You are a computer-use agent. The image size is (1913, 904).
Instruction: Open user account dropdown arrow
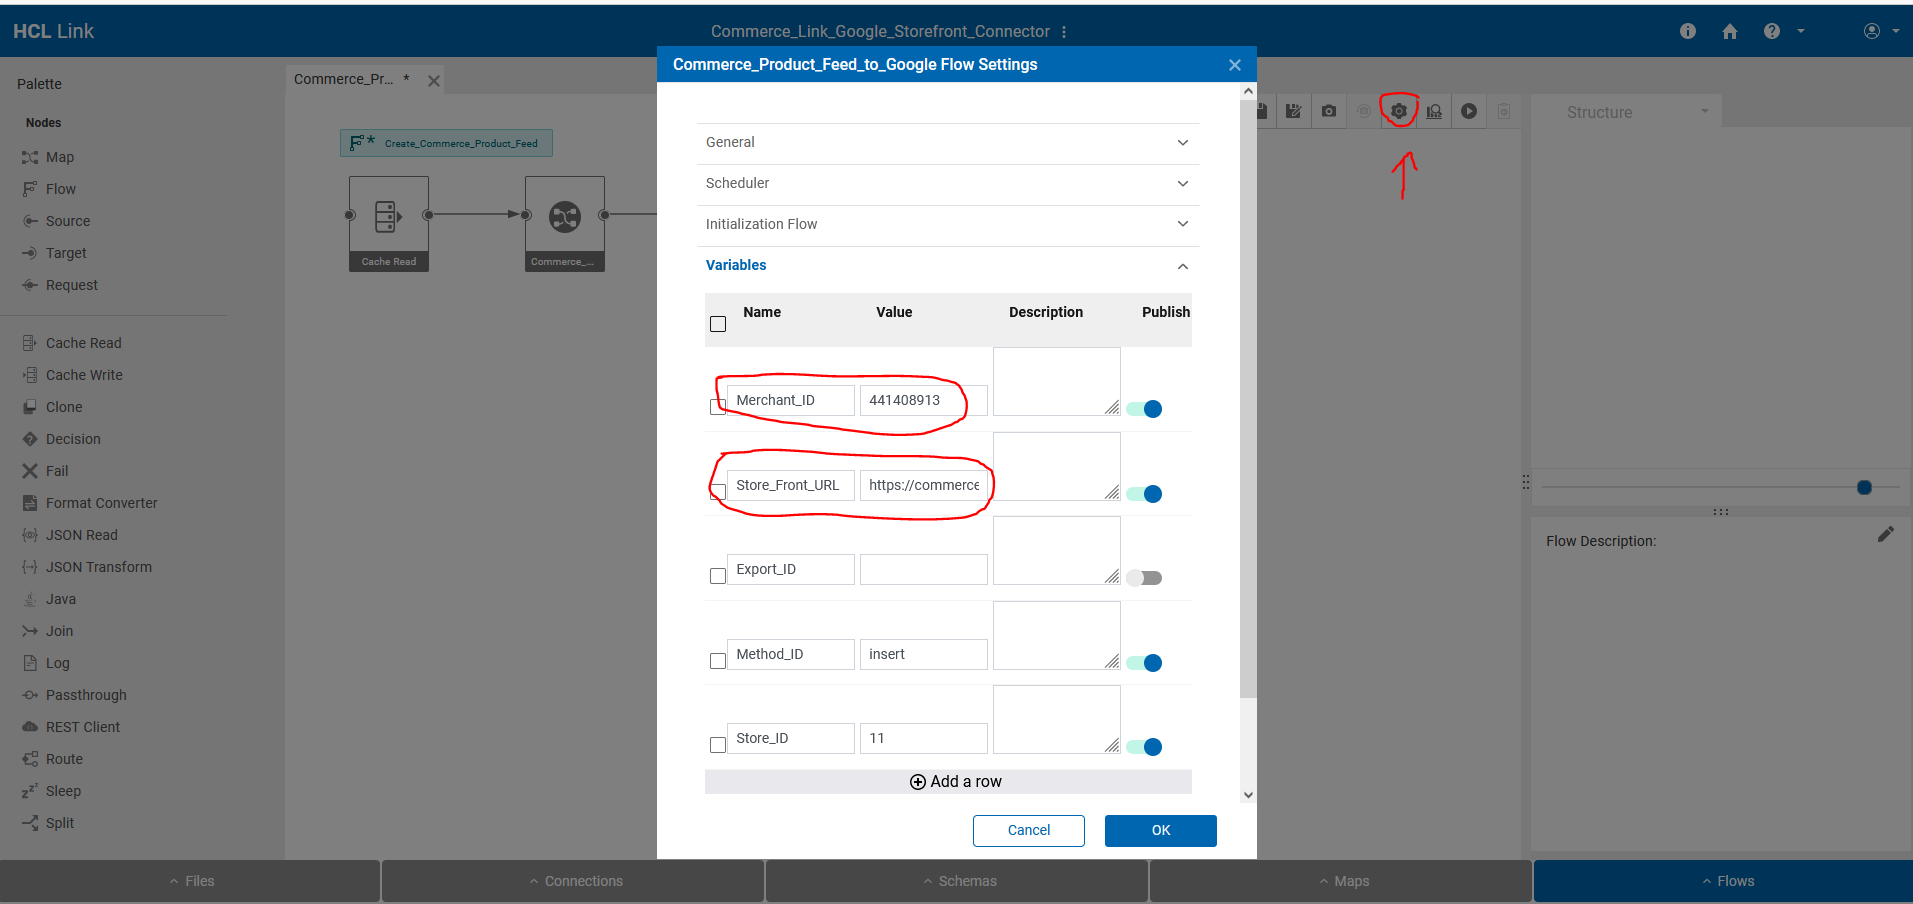tap(1895, 31)
